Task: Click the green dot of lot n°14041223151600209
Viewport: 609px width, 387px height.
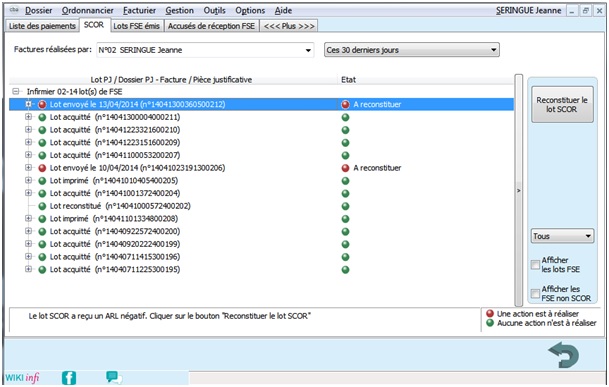Action: coord(42,143)
